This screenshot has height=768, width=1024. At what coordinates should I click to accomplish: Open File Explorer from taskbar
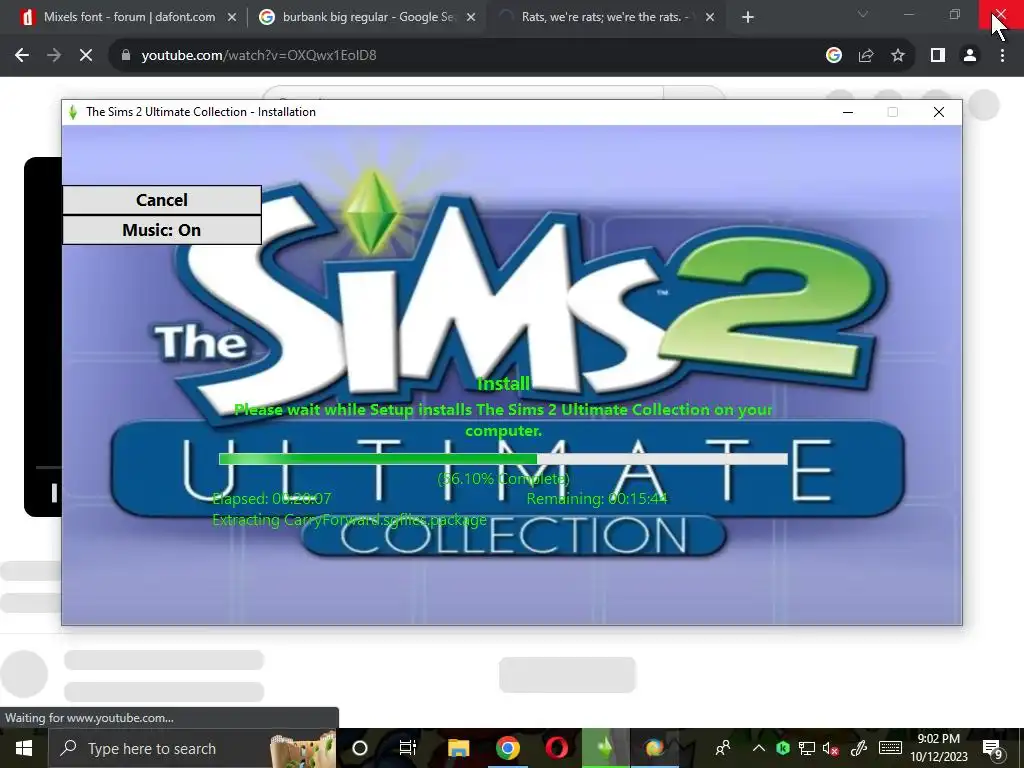point(458,748)
